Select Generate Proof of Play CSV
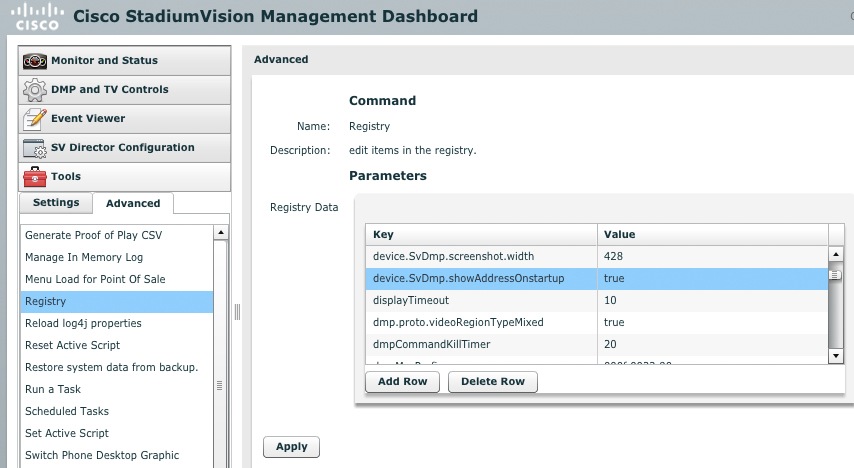The image size is (854, 468). click(117, 235)
